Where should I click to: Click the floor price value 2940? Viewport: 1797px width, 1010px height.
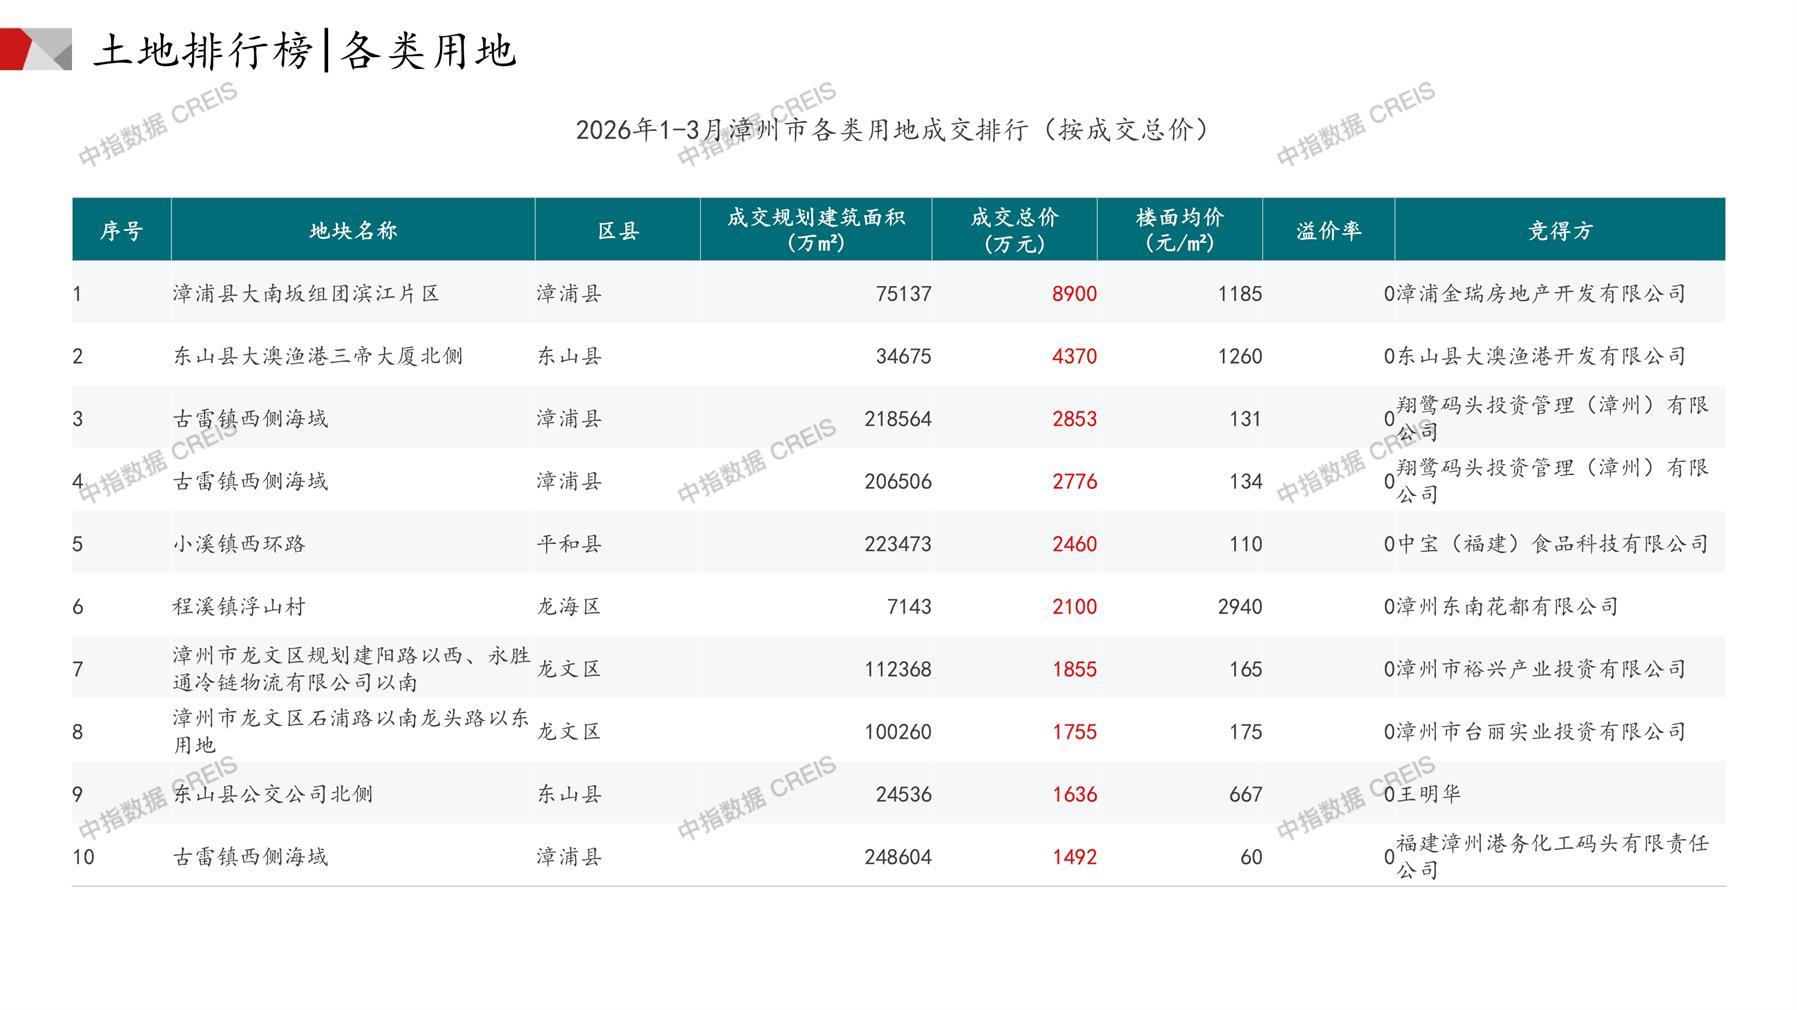coord(1239,607)
